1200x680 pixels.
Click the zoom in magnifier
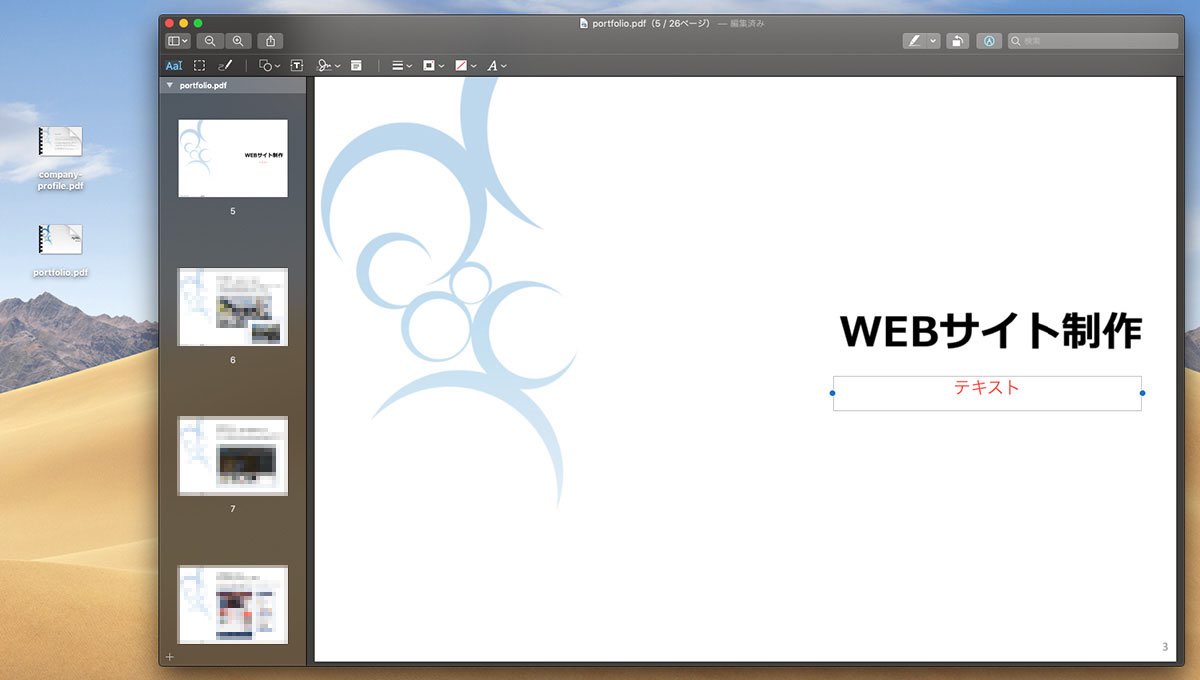click(x=238, y=41)
